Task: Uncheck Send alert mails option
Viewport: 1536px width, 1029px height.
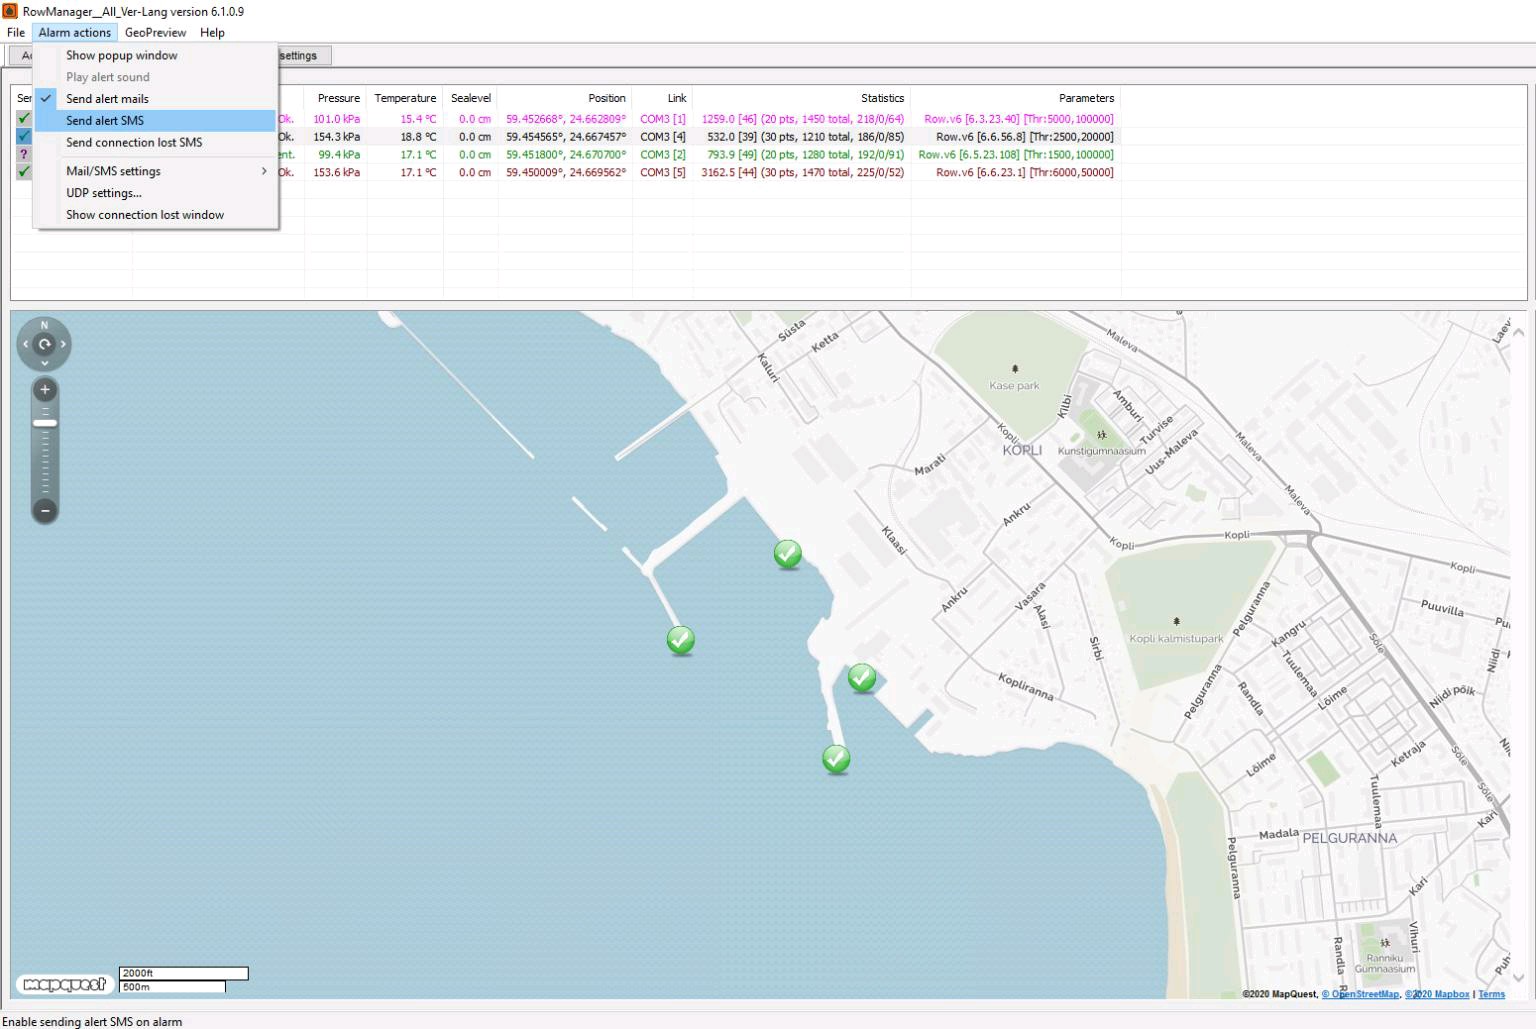Action: point(107,99)
